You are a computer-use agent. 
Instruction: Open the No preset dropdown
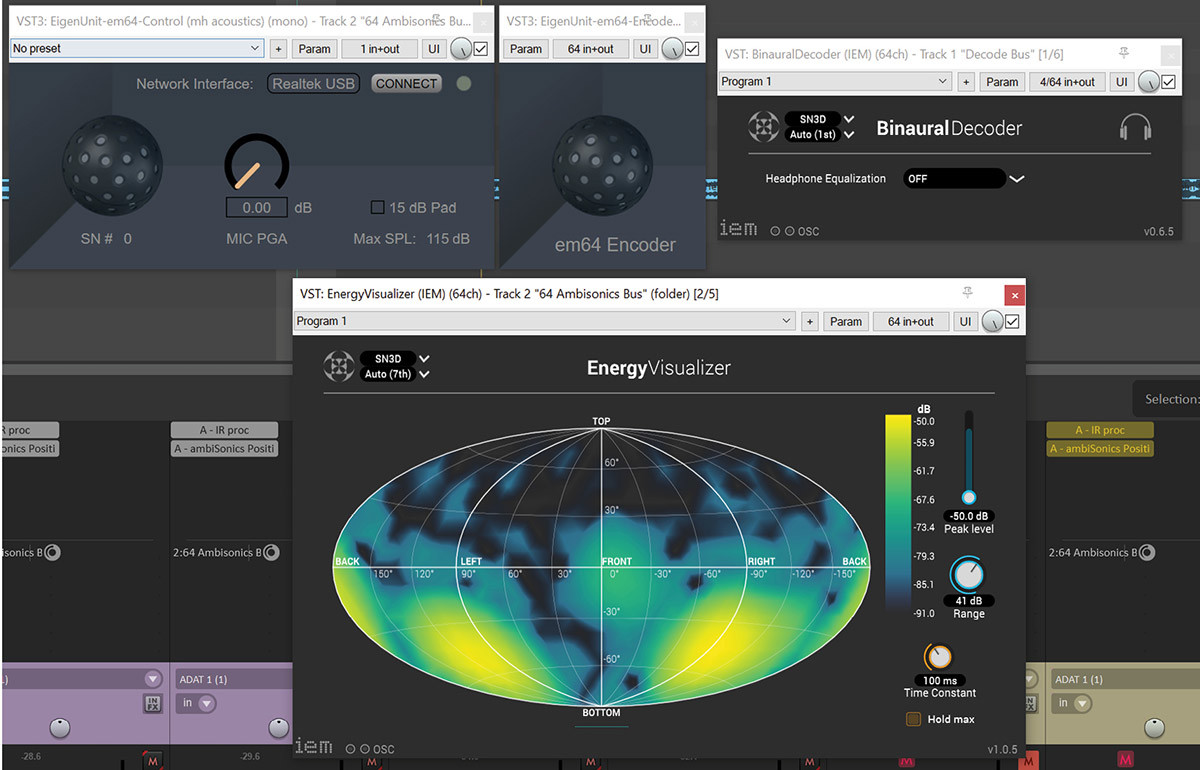(x=136, y=48)
